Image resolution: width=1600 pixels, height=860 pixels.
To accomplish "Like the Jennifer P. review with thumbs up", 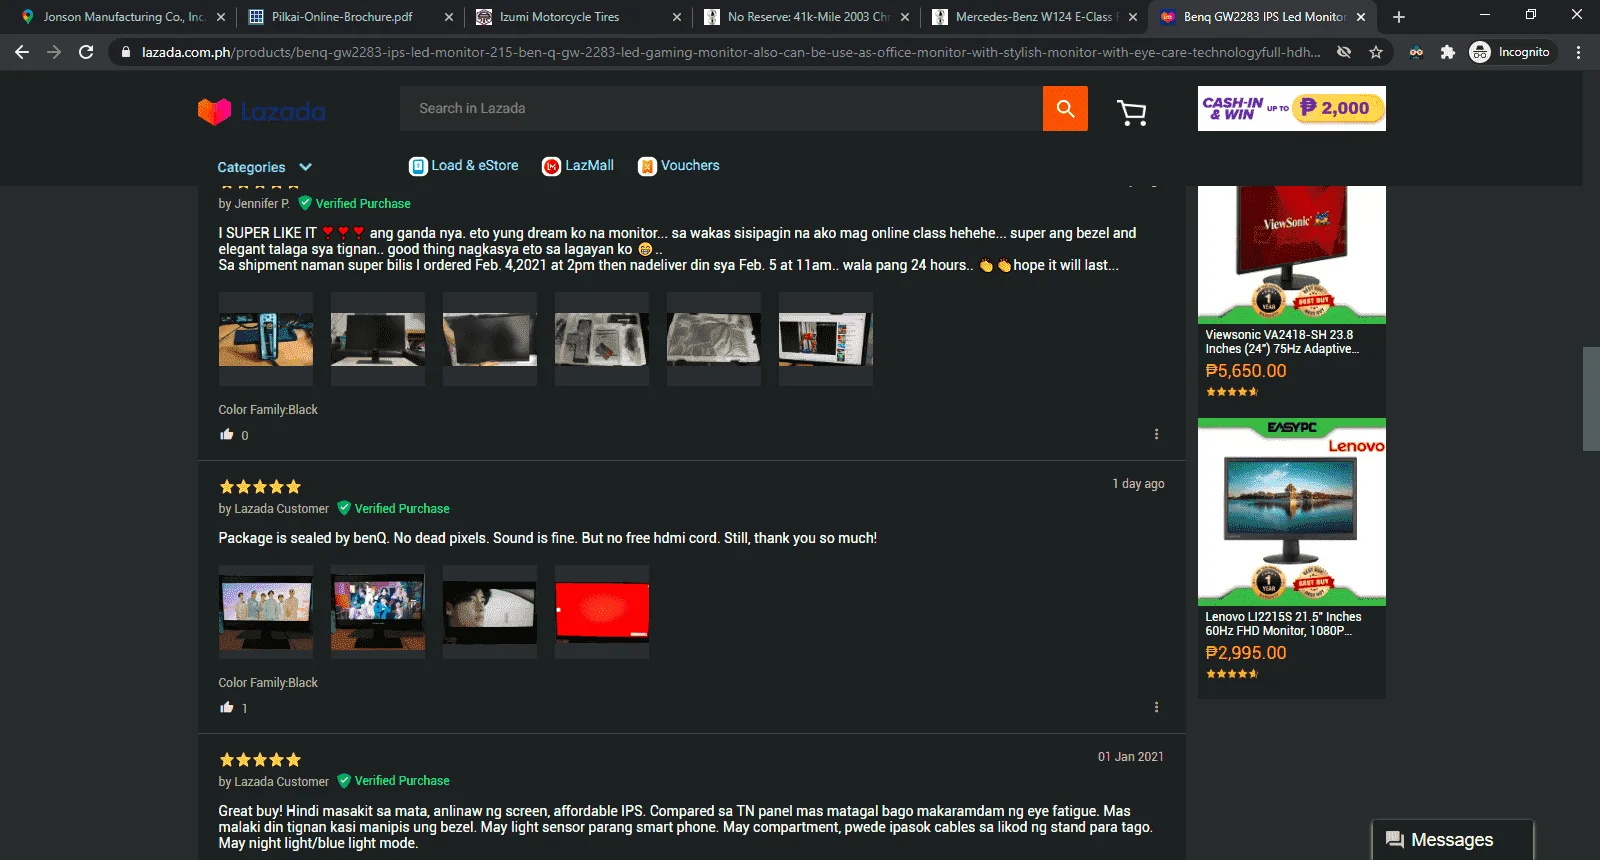I will (227, 434).
